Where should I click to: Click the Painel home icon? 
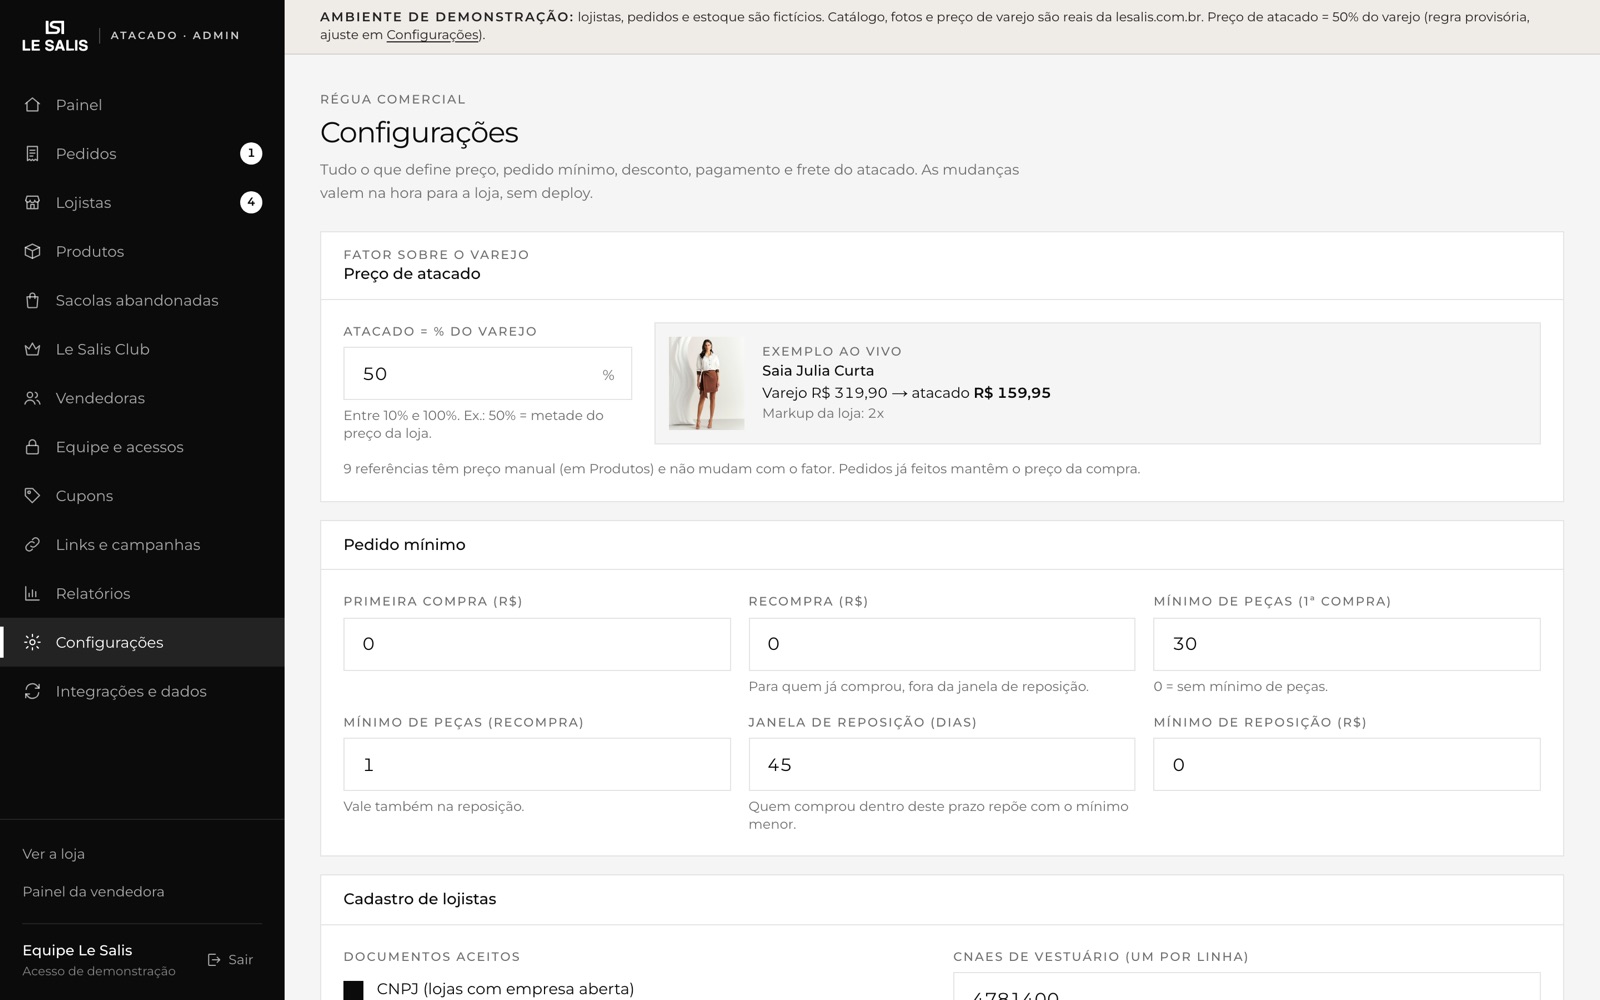[x=32, y=105]
